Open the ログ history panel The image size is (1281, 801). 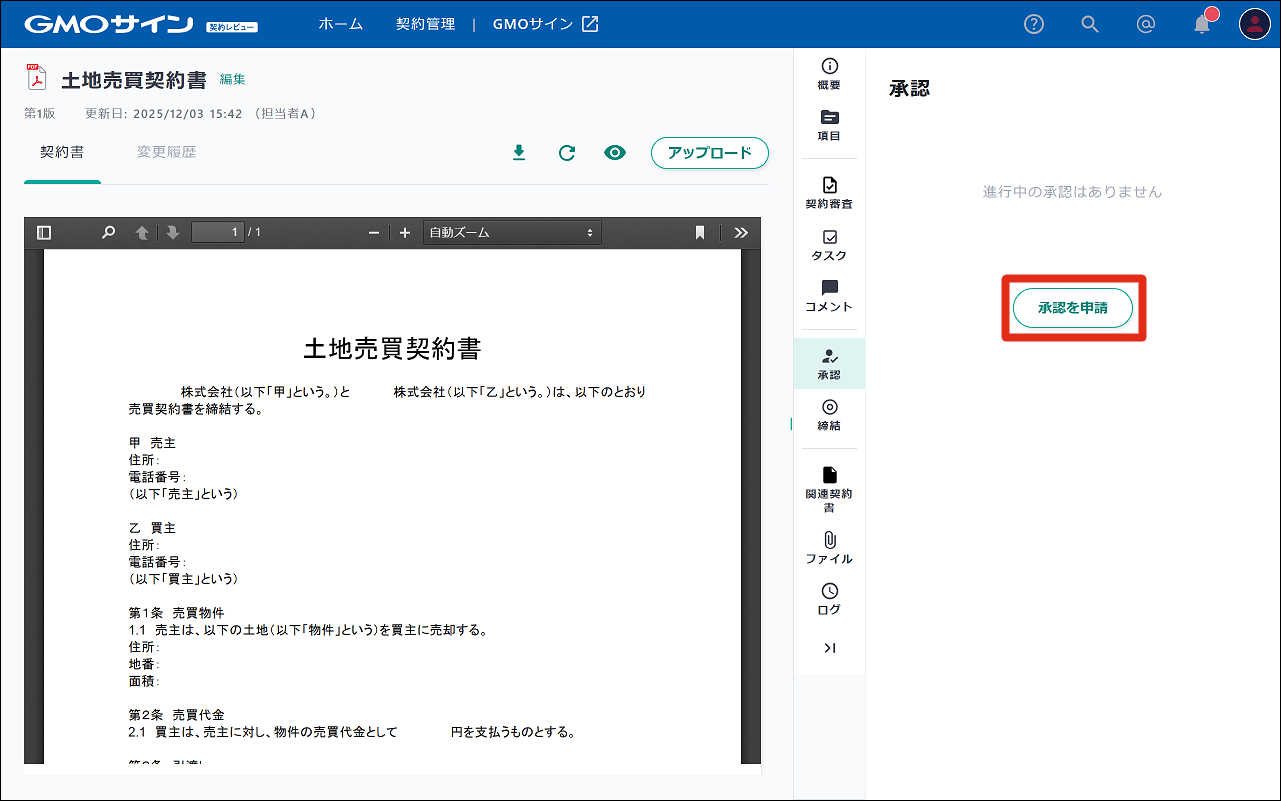[829, 599]
